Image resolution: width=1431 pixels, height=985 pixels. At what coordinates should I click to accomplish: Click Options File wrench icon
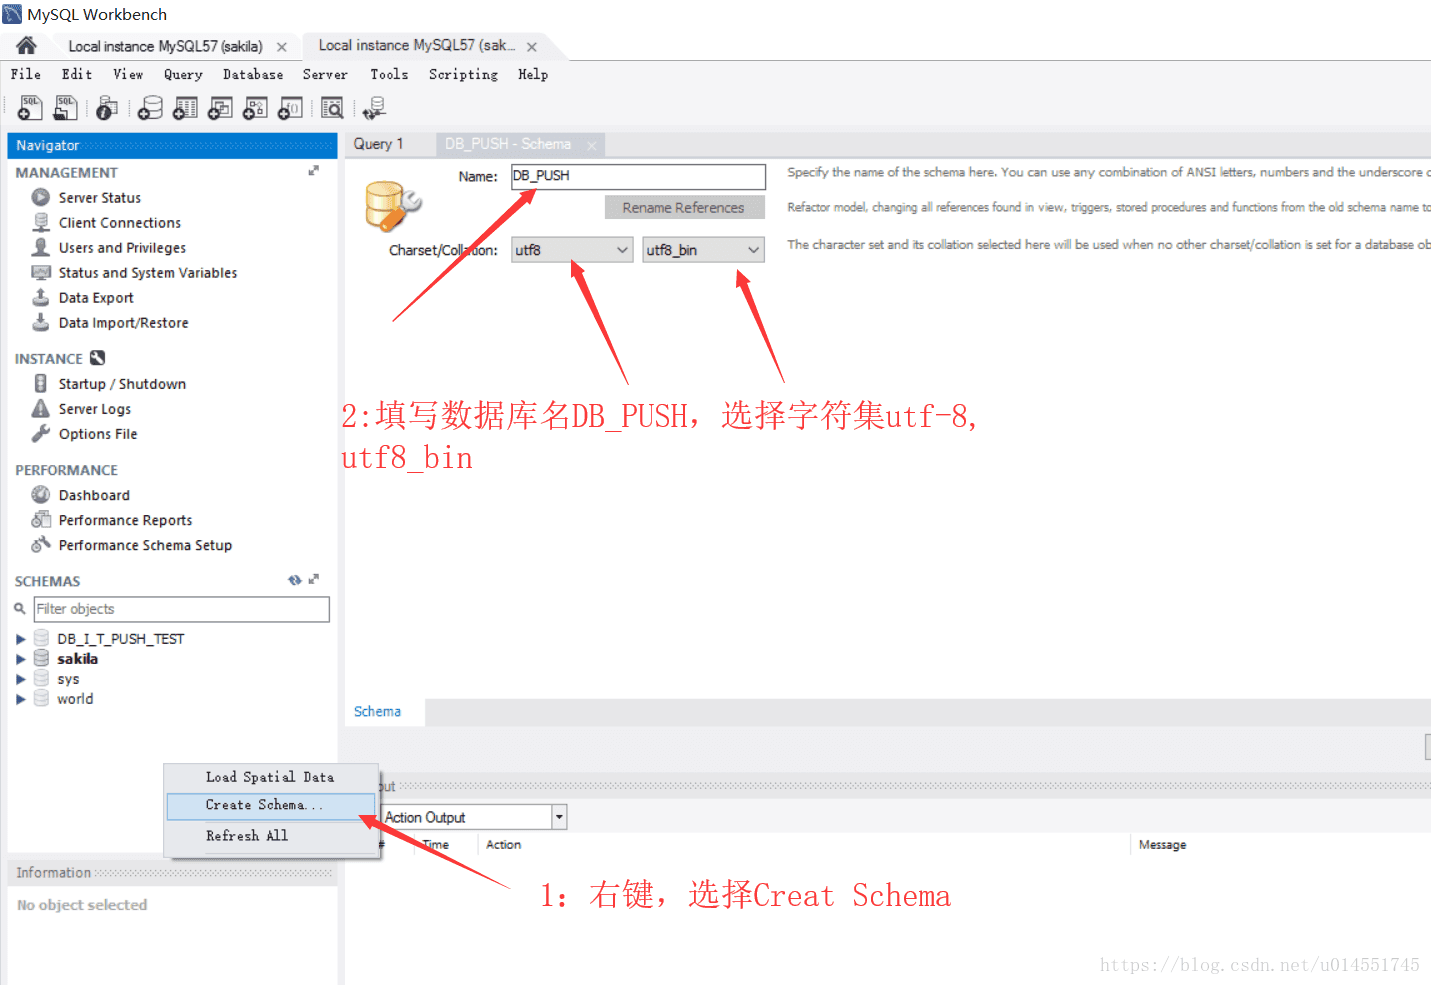tap(41, 433)
